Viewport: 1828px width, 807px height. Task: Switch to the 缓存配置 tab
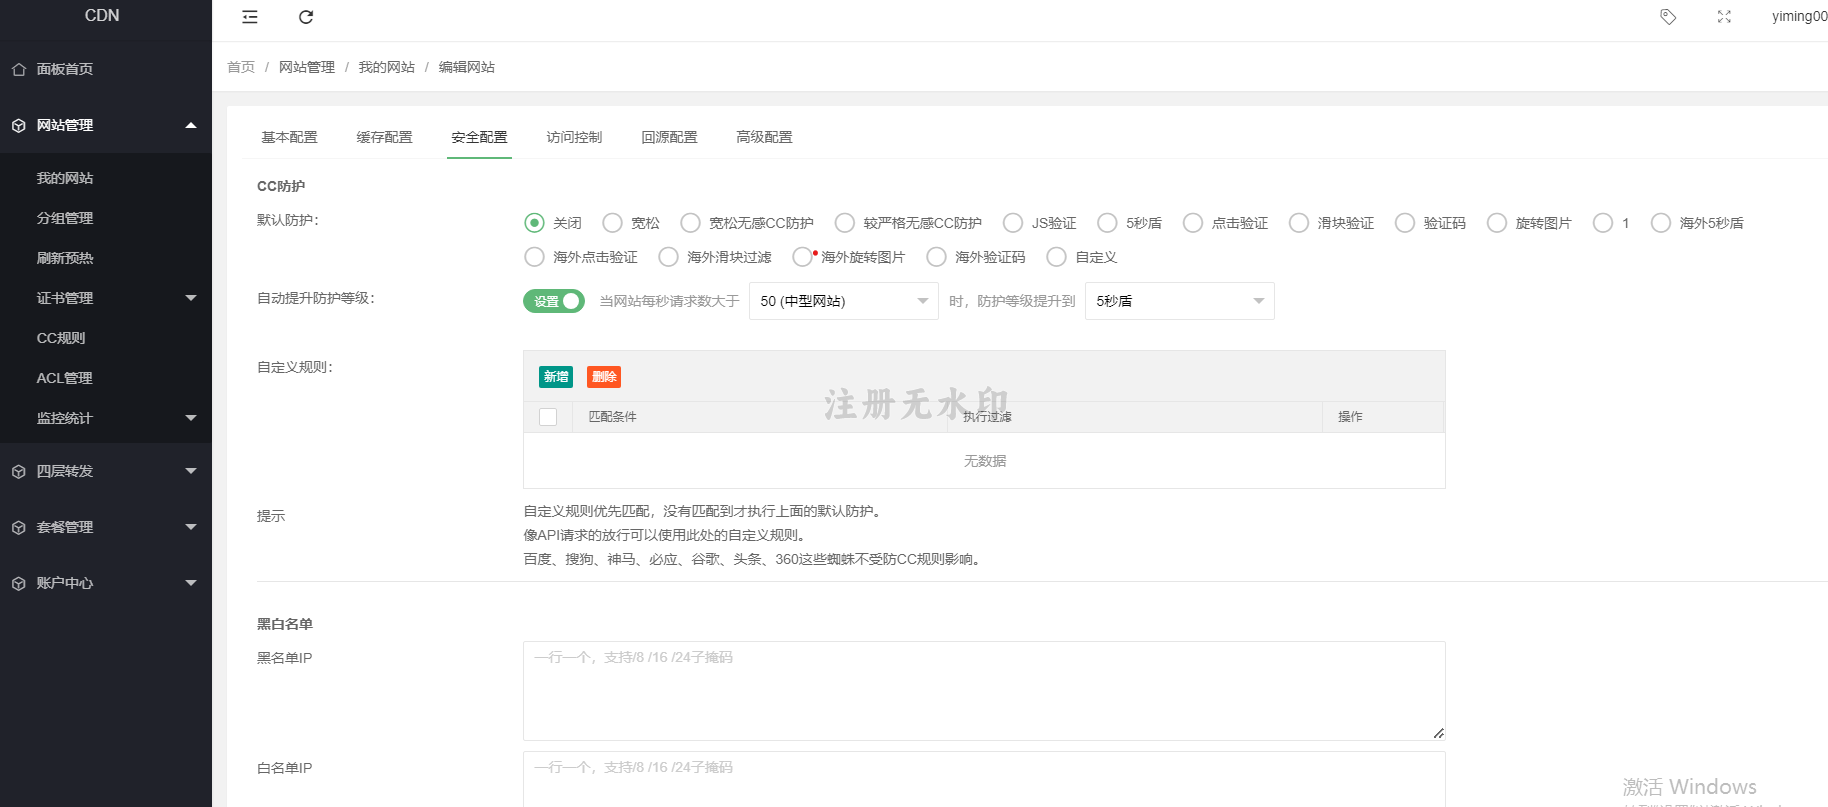(x=384, y=137)
